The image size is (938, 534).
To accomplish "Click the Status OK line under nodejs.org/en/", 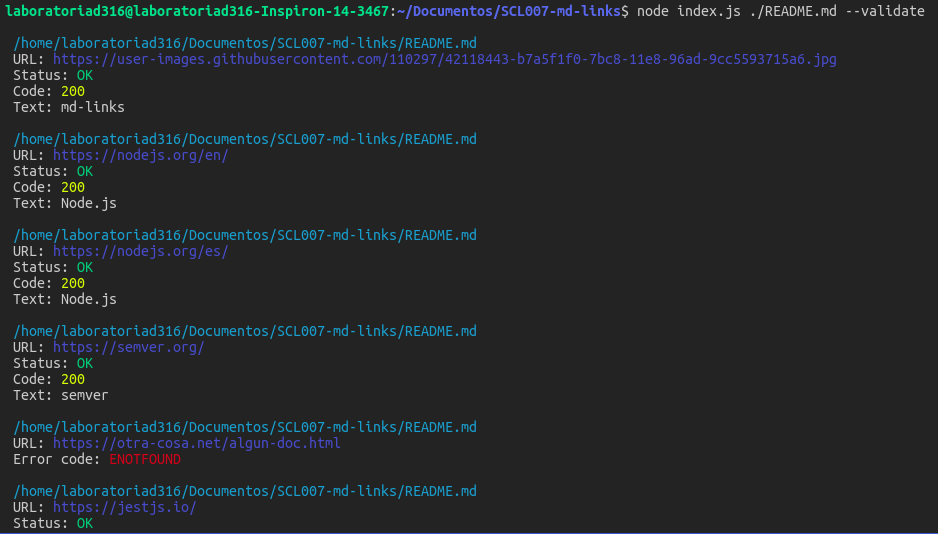I will point(53,171).
